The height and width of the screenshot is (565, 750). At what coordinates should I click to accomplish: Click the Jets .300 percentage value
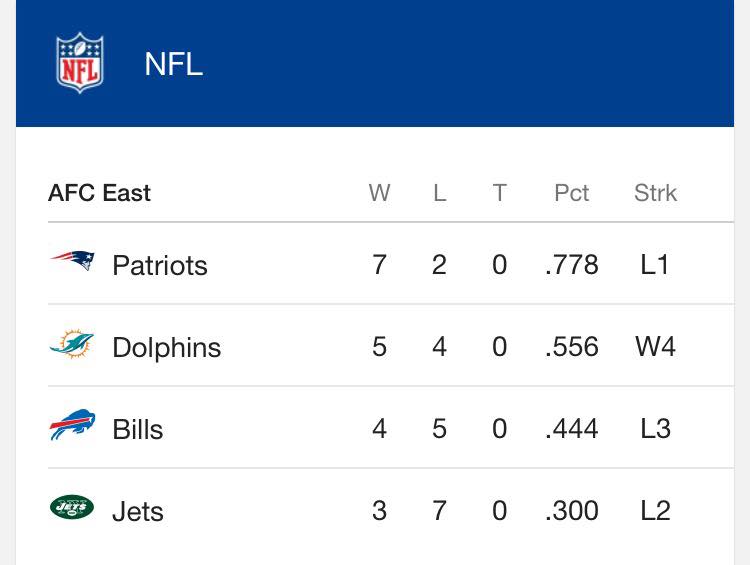pyautogui.click(x=572, y=510)
